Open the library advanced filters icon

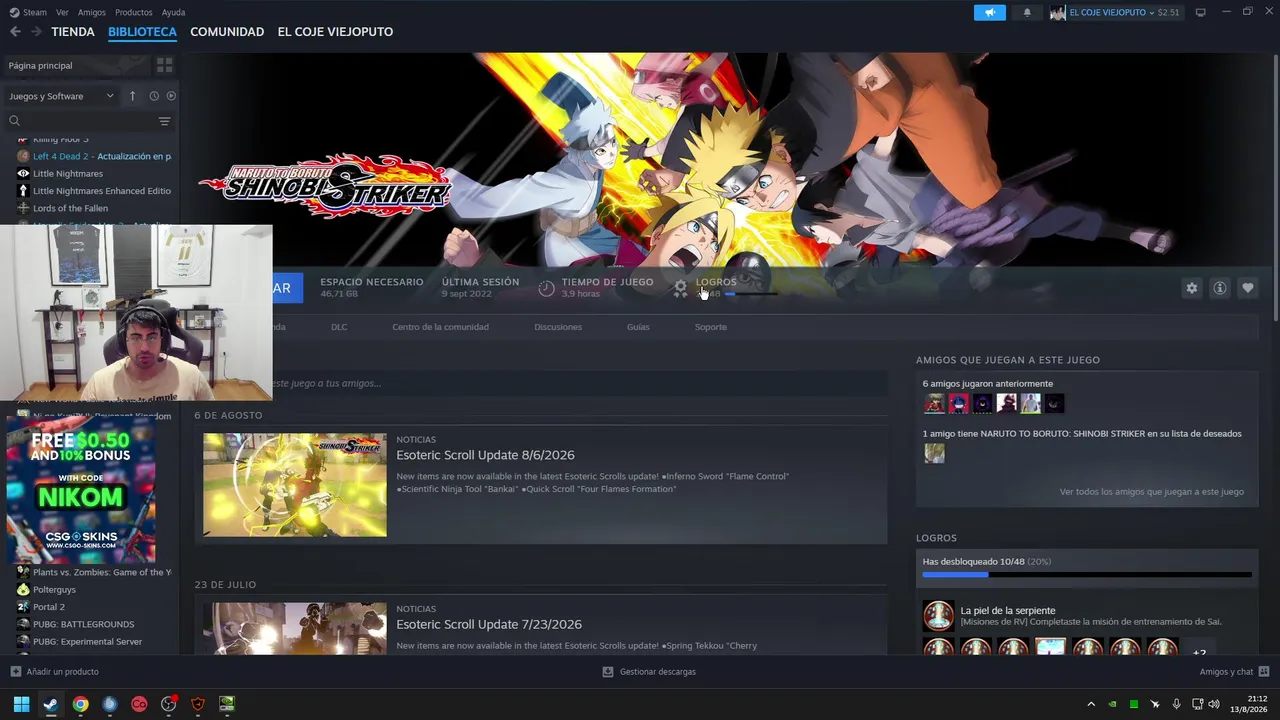click(x=164, y=121)
